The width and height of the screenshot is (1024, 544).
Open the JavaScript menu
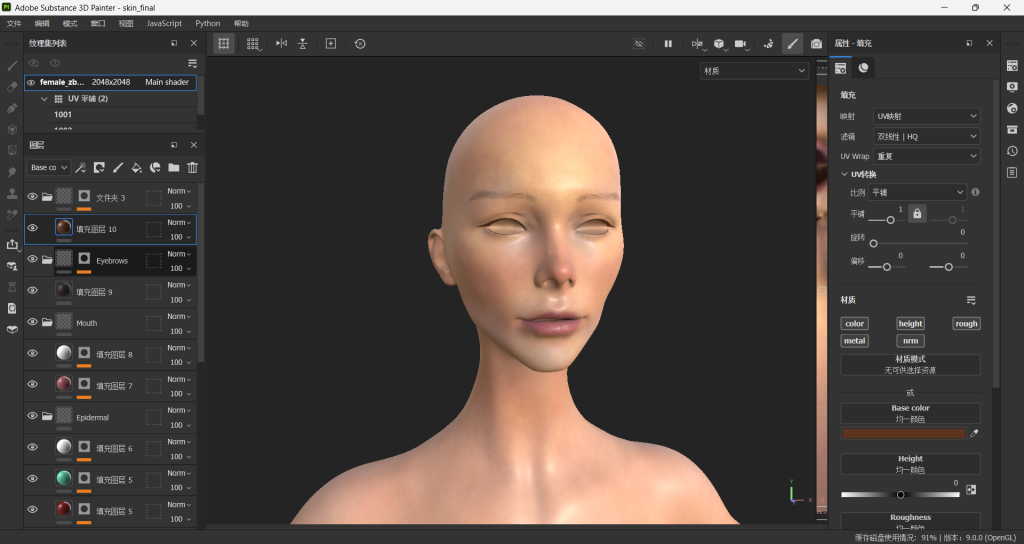click(164, 24)
